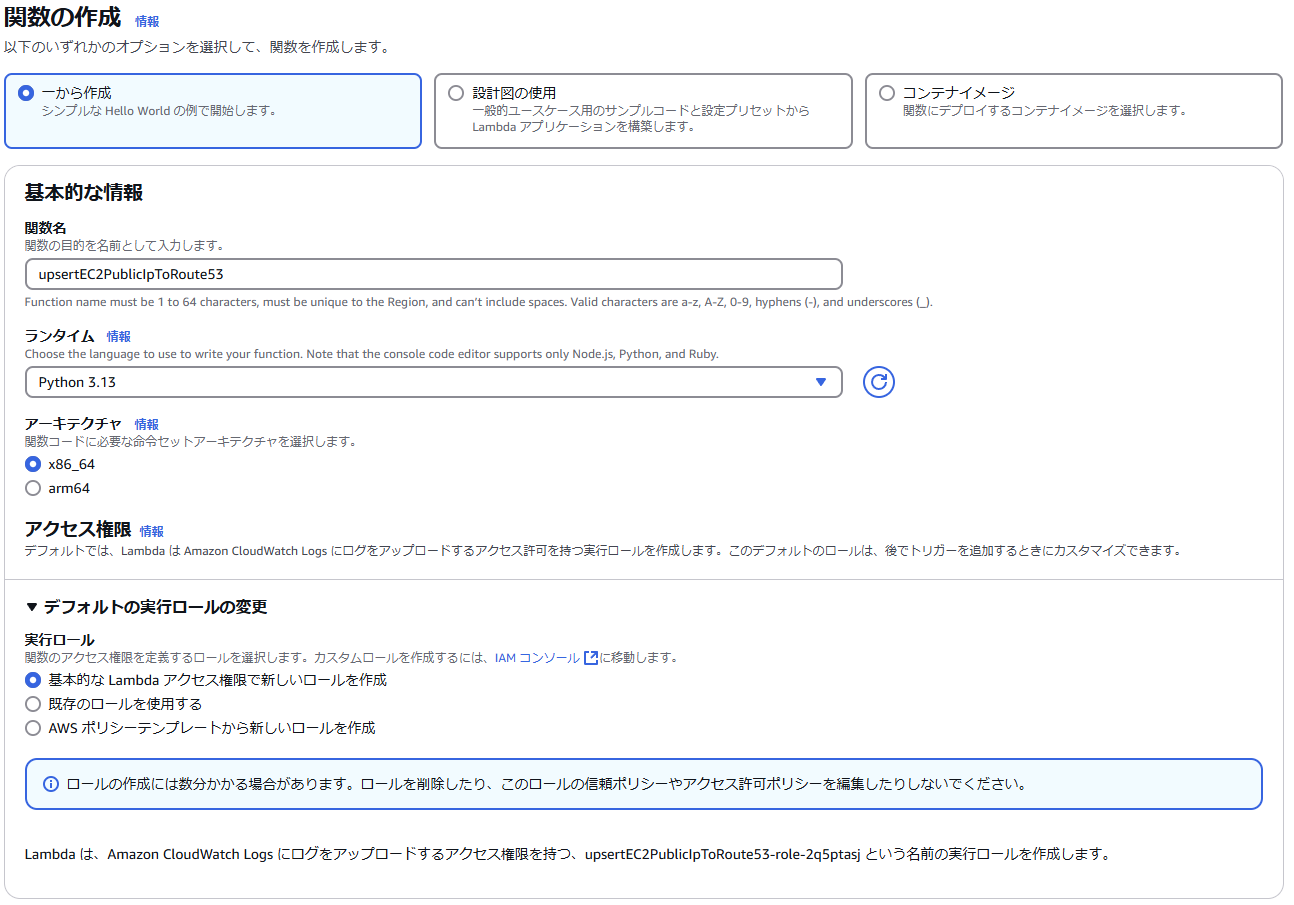Select 既存のロールを使用する

tap(33, 704)
